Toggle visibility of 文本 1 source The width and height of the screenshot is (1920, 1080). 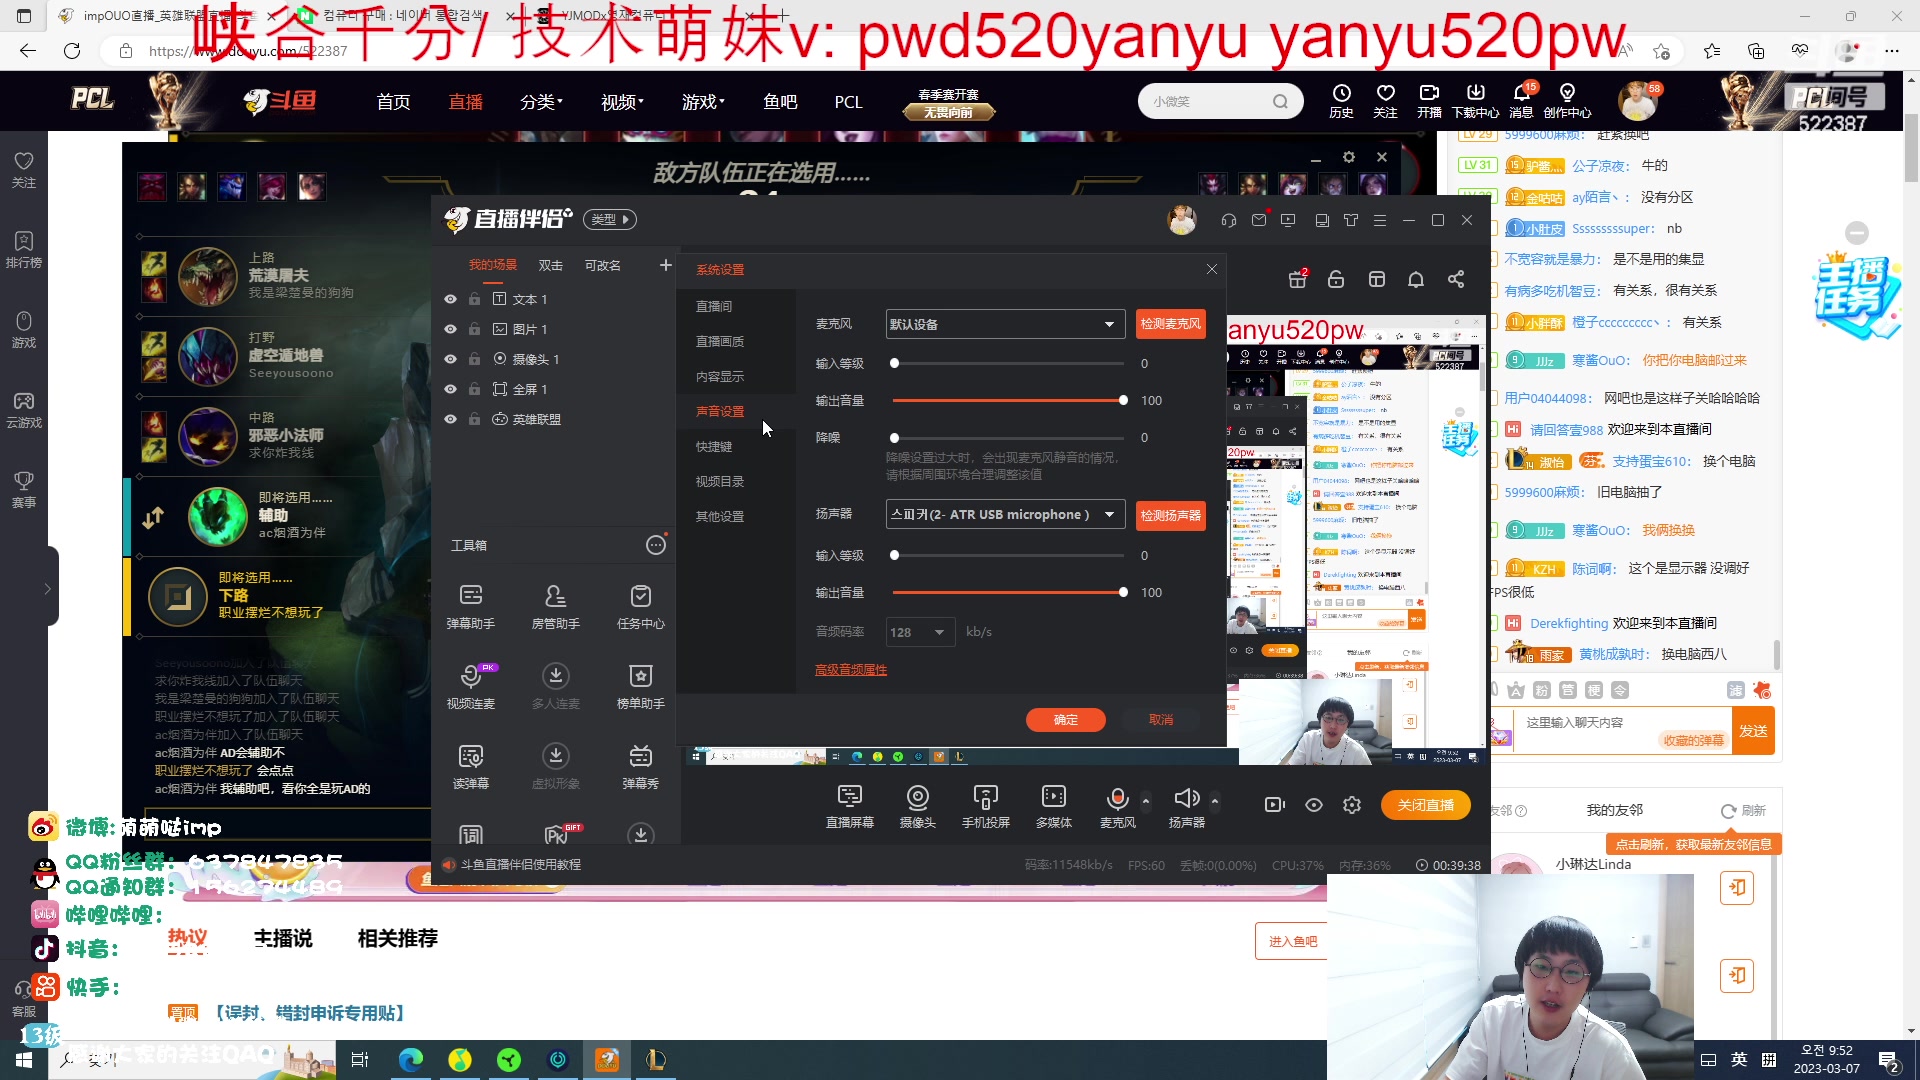[450, 299]
